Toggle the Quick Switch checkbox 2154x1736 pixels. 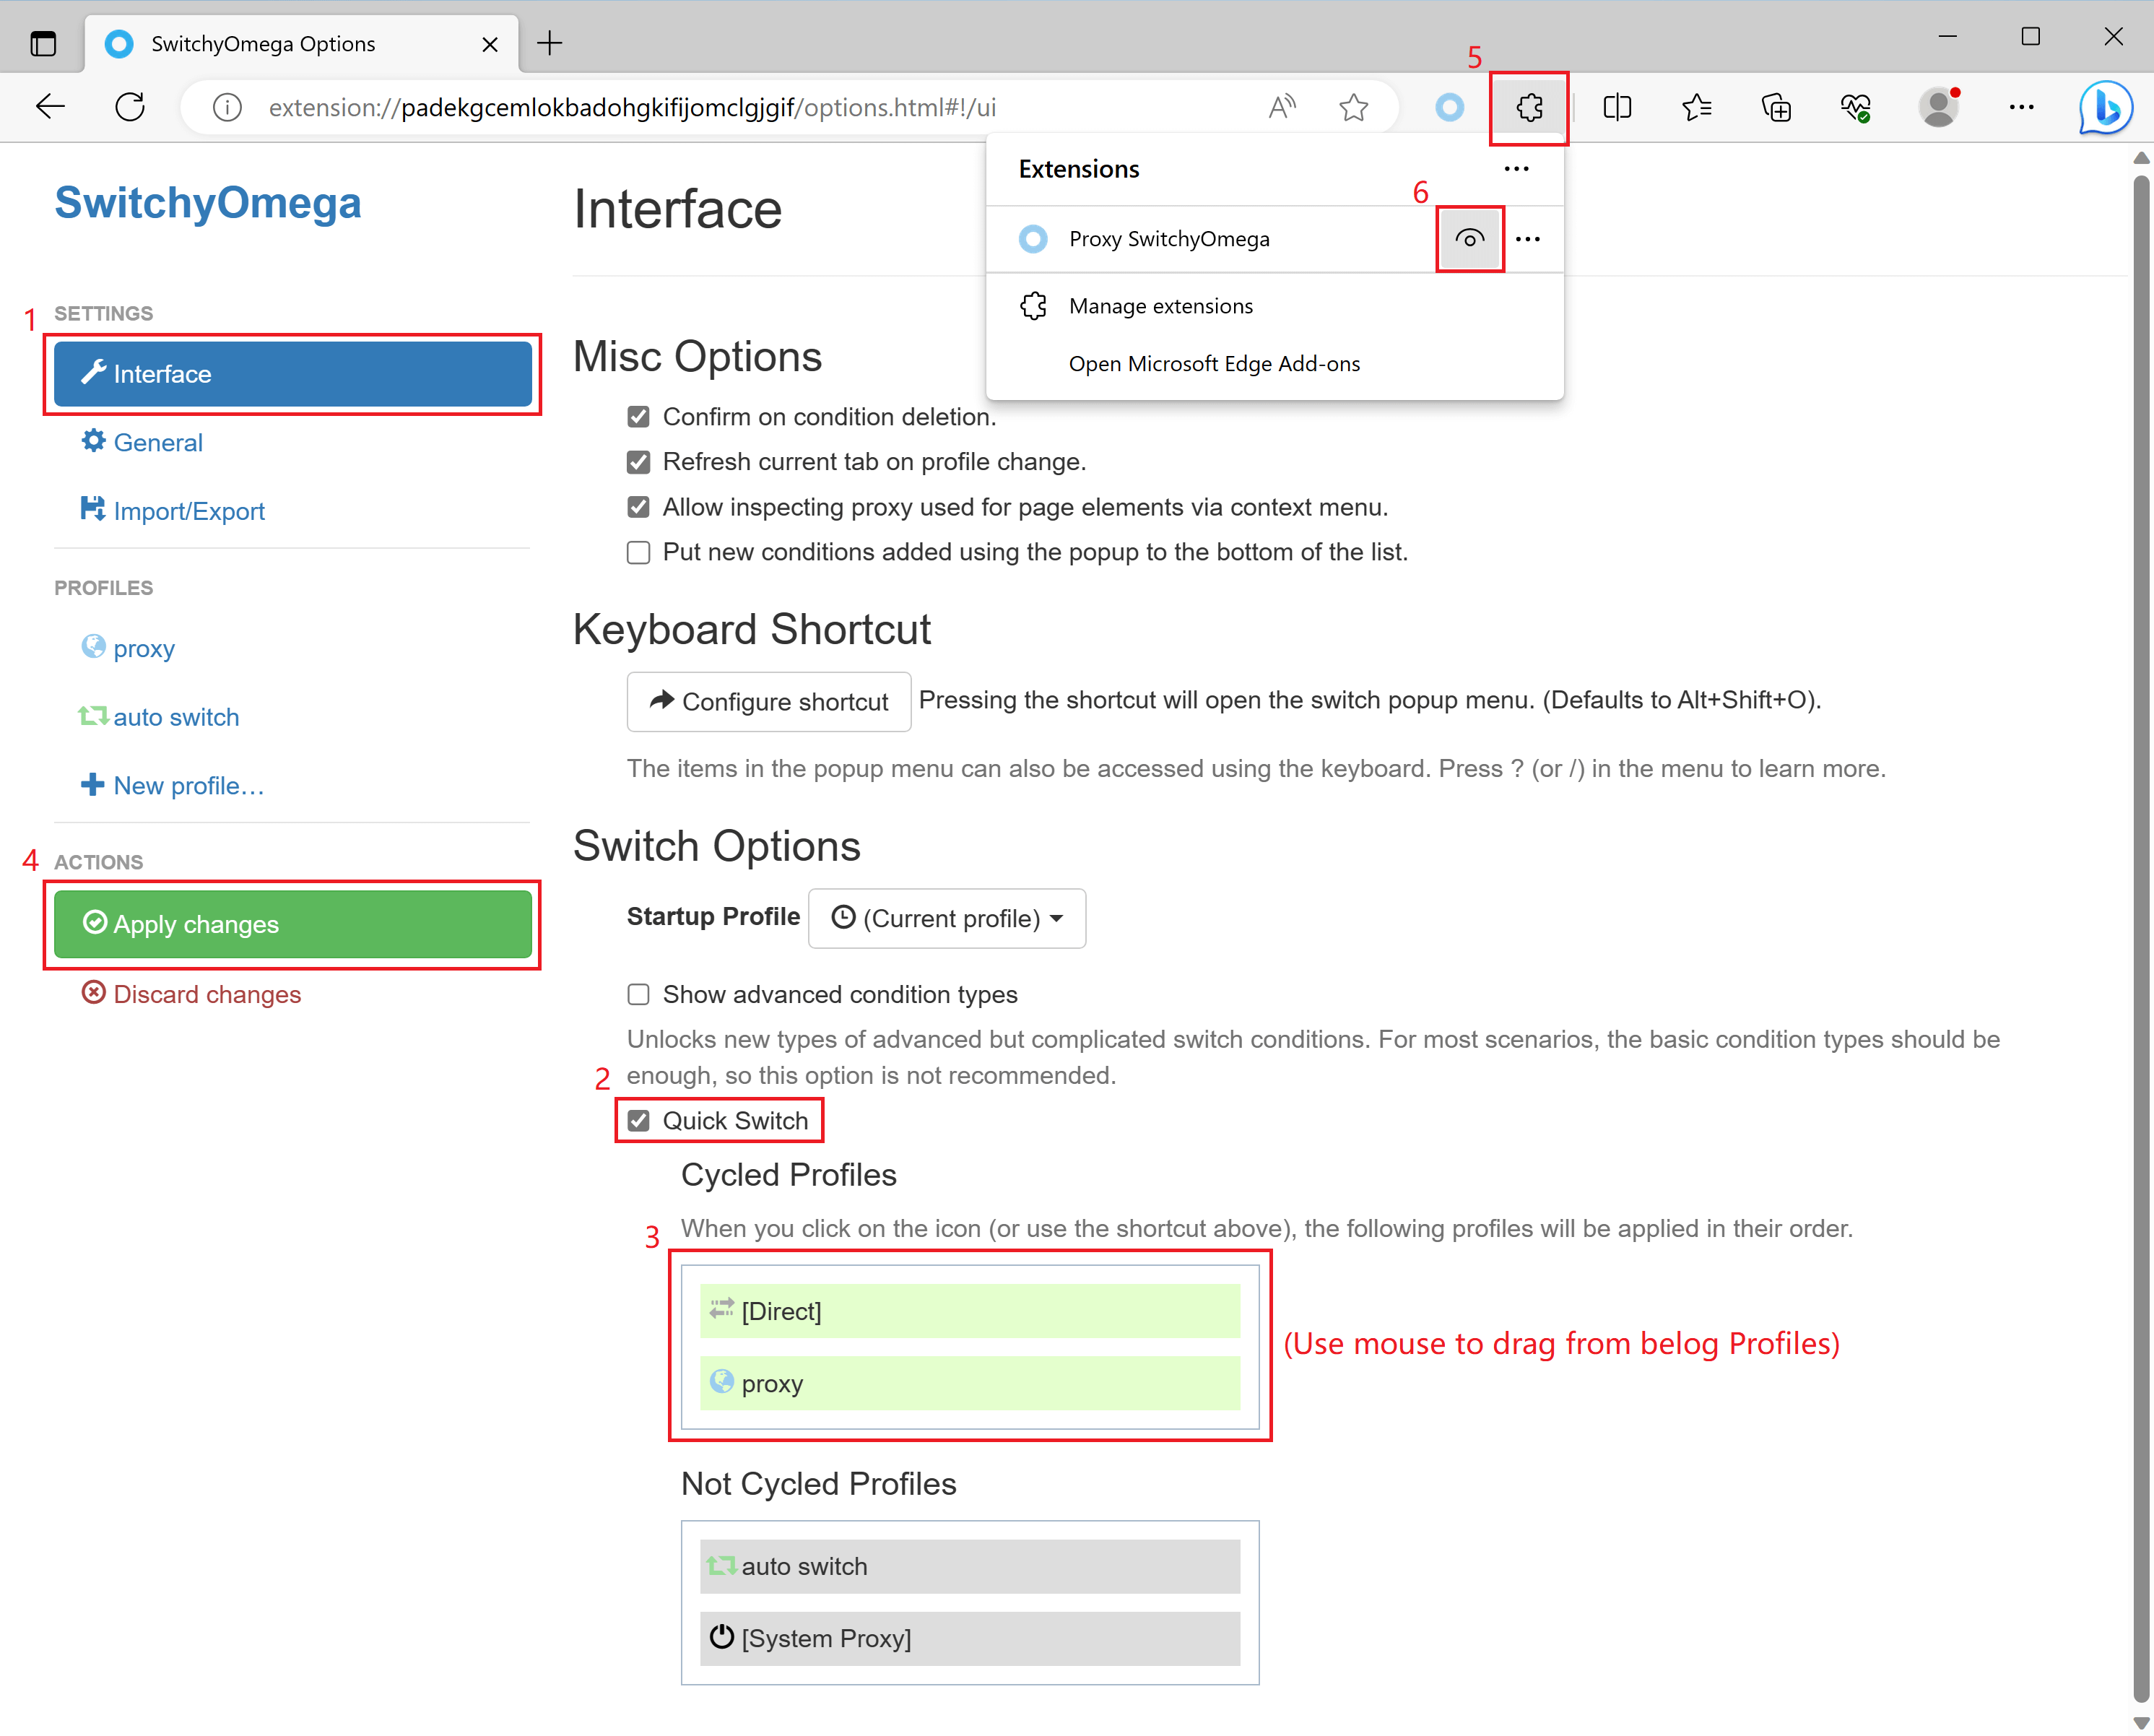(x=638, y=1121)
